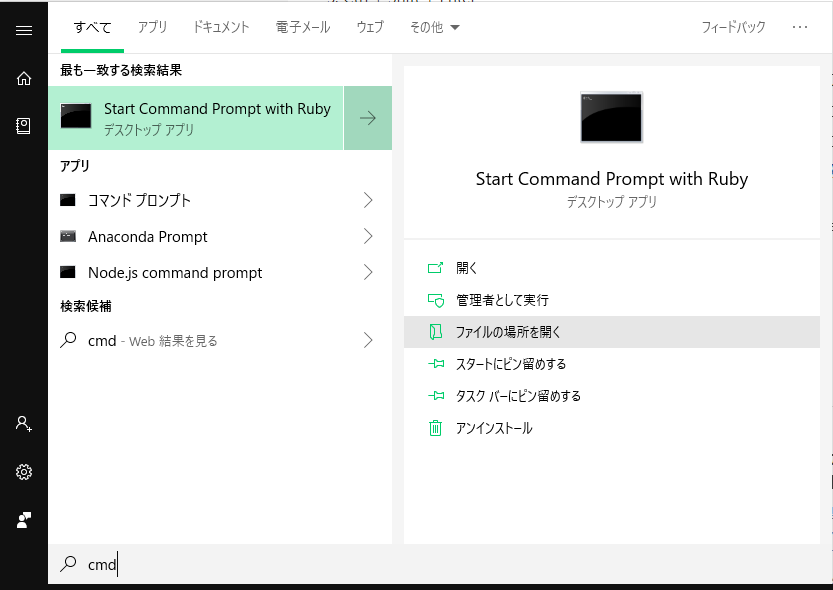Screen dimensions: 833x590
Task: Click the large Ruby command prompt preview icon
Action: point(611,117)
